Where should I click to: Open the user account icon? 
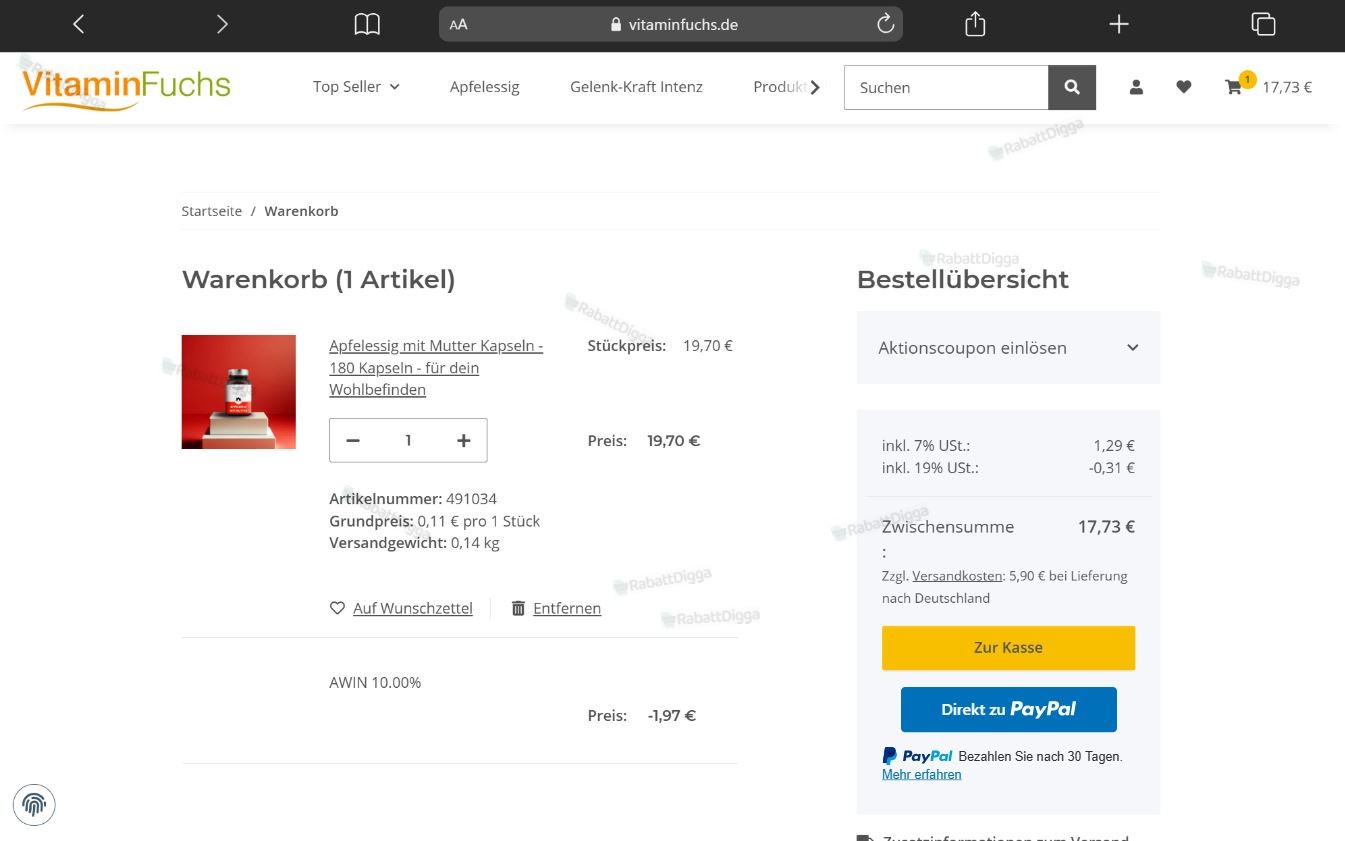click(x=1136, y=87)
